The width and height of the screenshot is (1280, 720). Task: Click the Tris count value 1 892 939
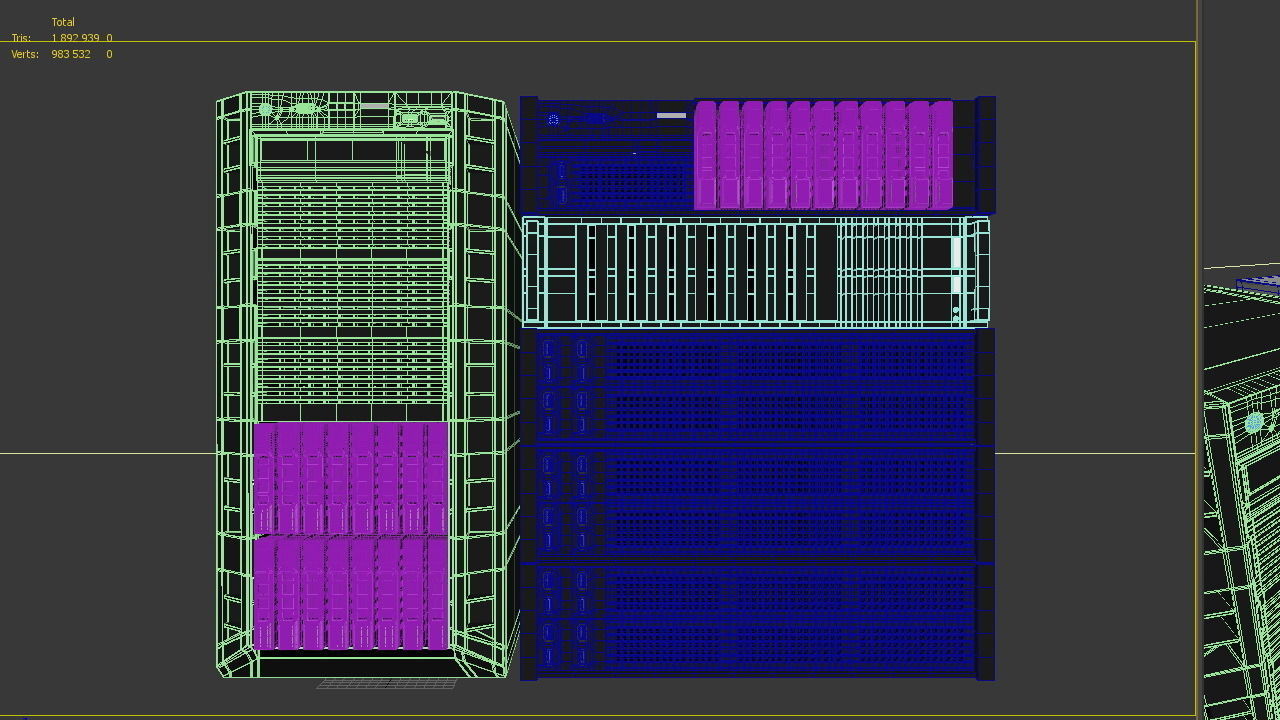(x=78, y=38)
